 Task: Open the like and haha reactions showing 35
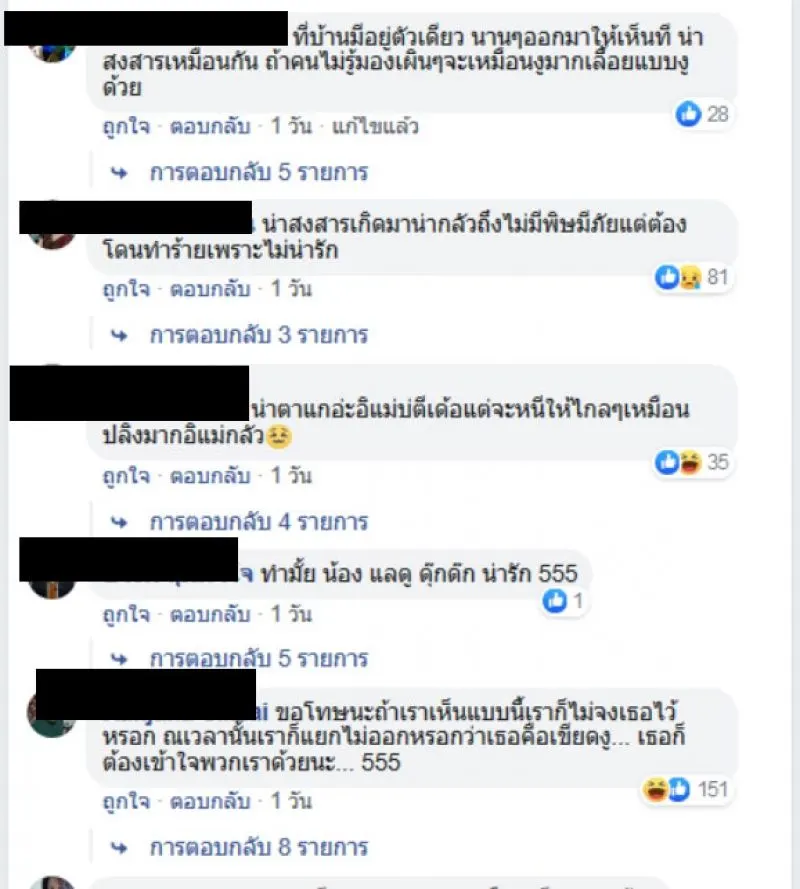692,462
